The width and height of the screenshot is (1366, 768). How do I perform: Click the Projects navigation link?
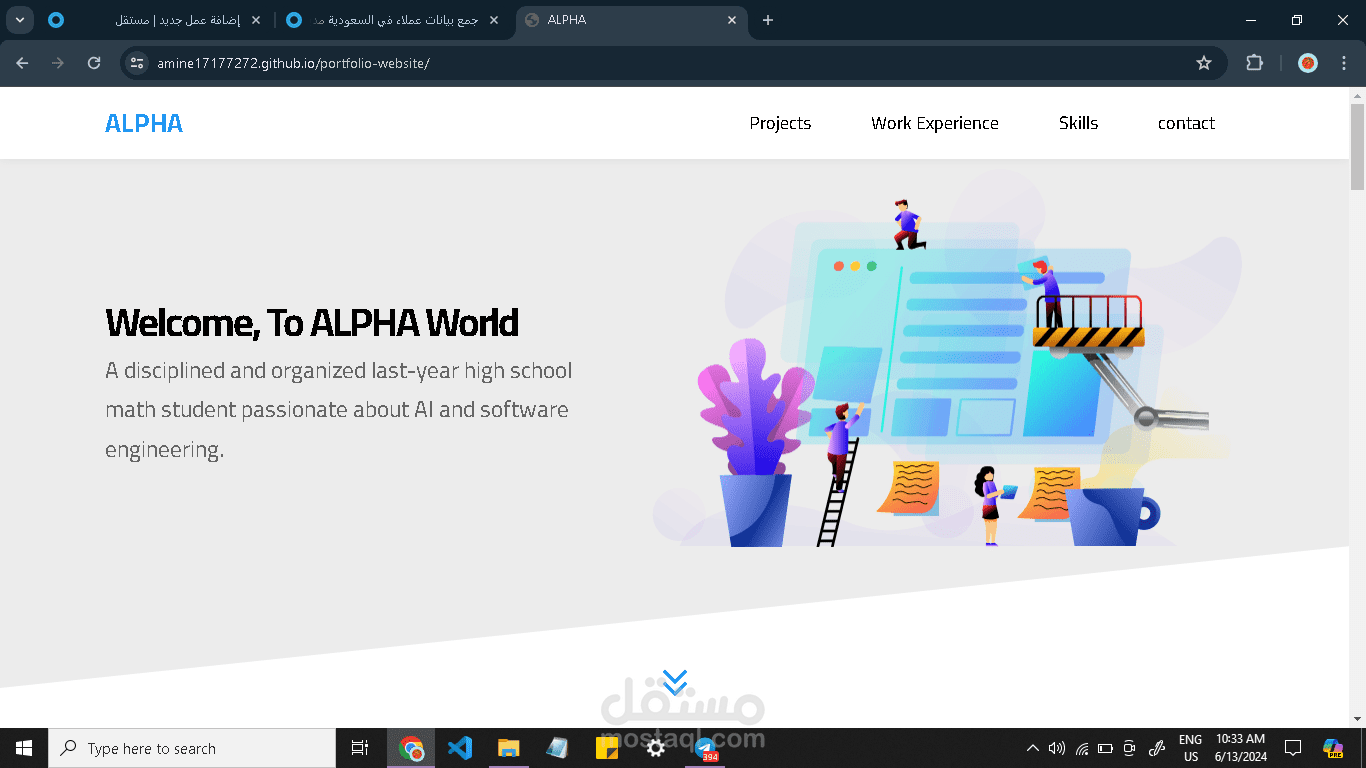coord(780,123)
